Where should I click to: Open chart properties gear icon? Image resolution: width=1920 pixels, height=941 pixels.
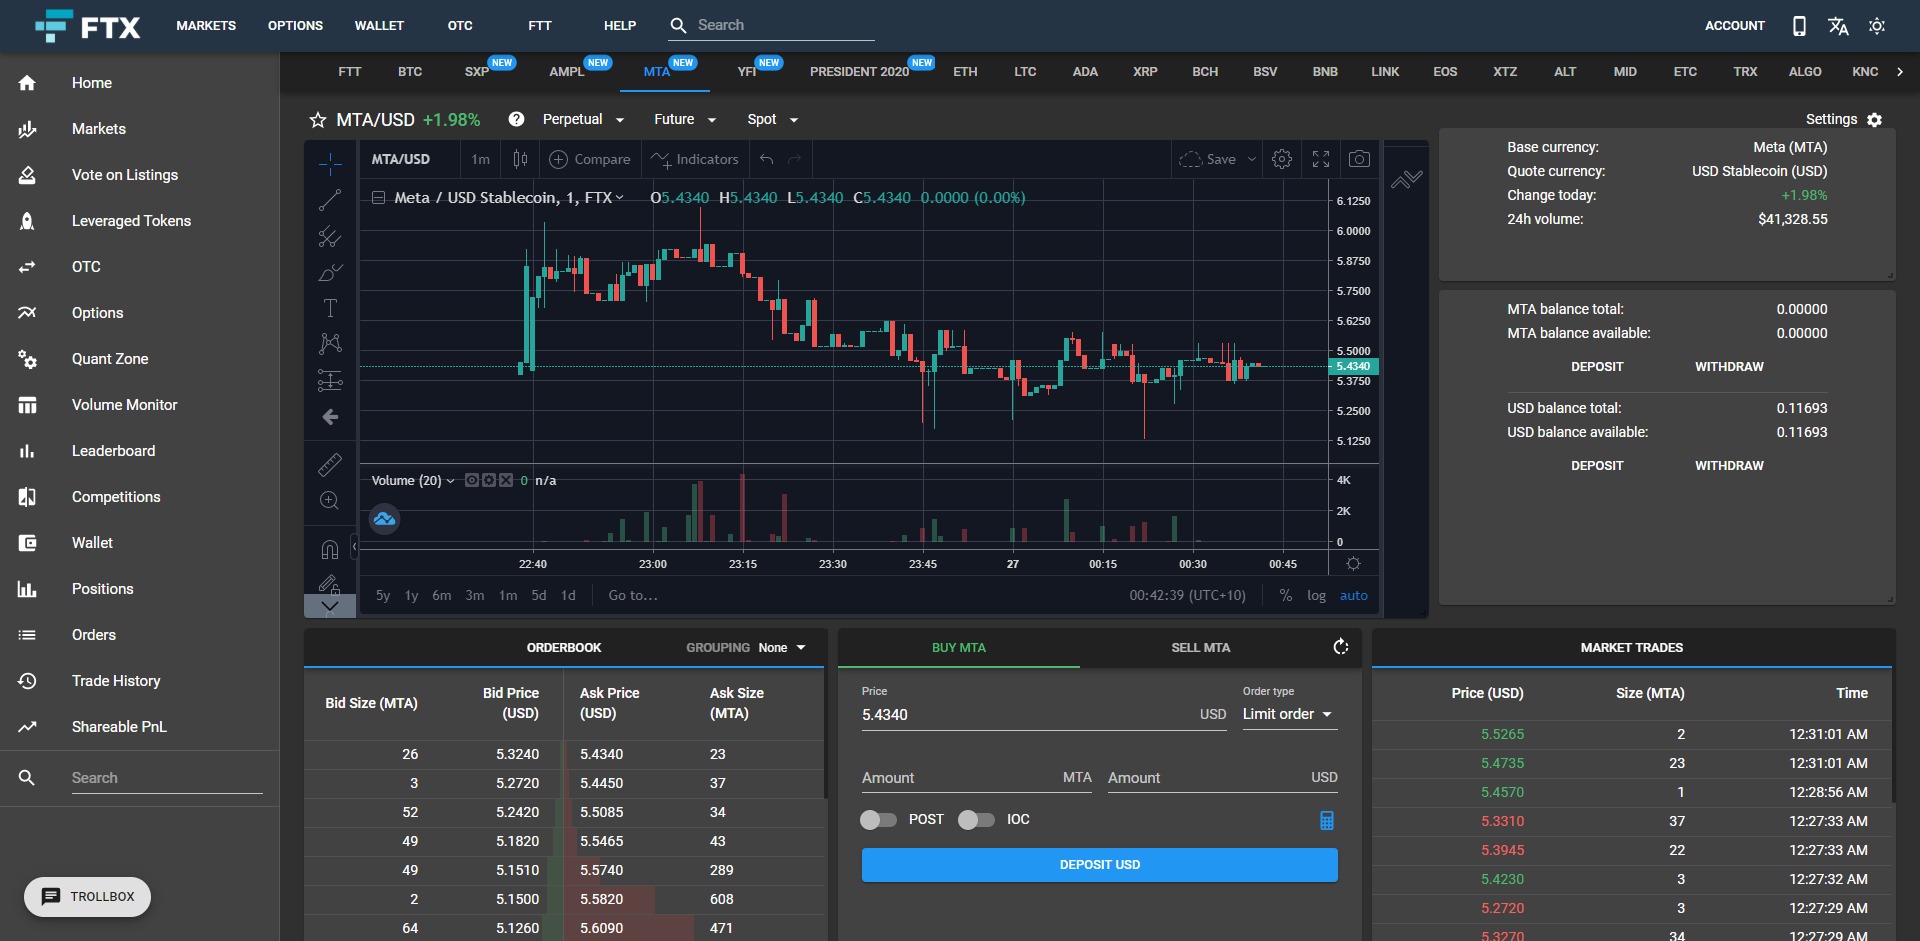[x=1282, y=159]
